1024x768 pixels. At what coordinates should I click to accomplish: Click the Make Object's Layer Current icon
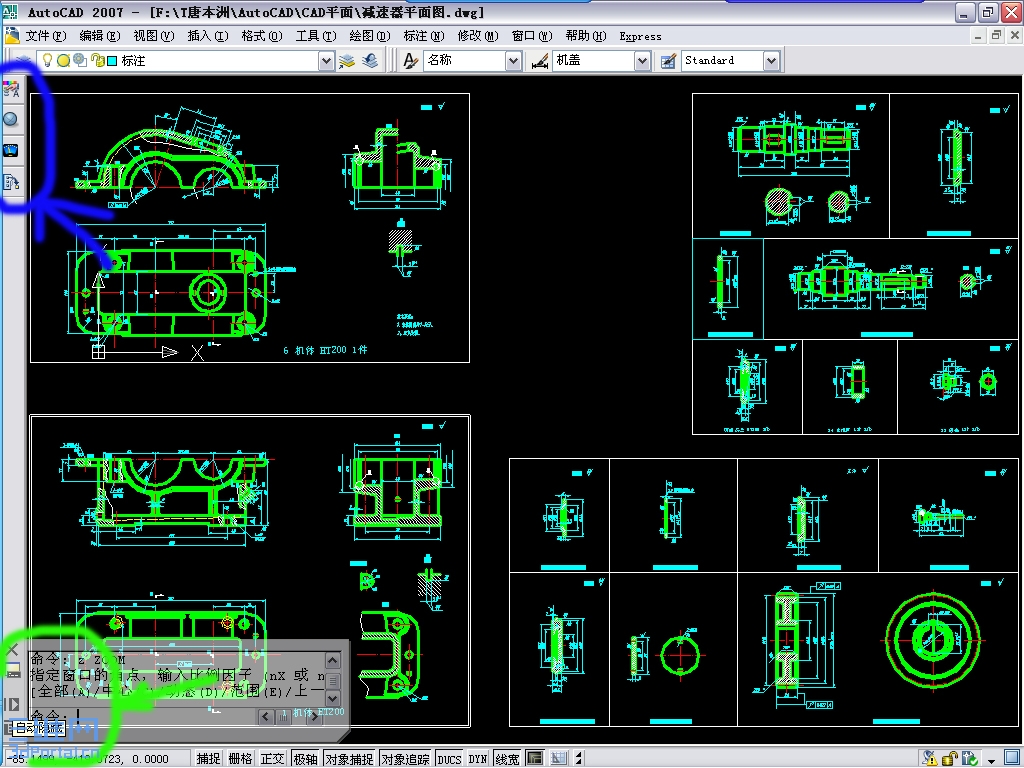tap(347, 60)
